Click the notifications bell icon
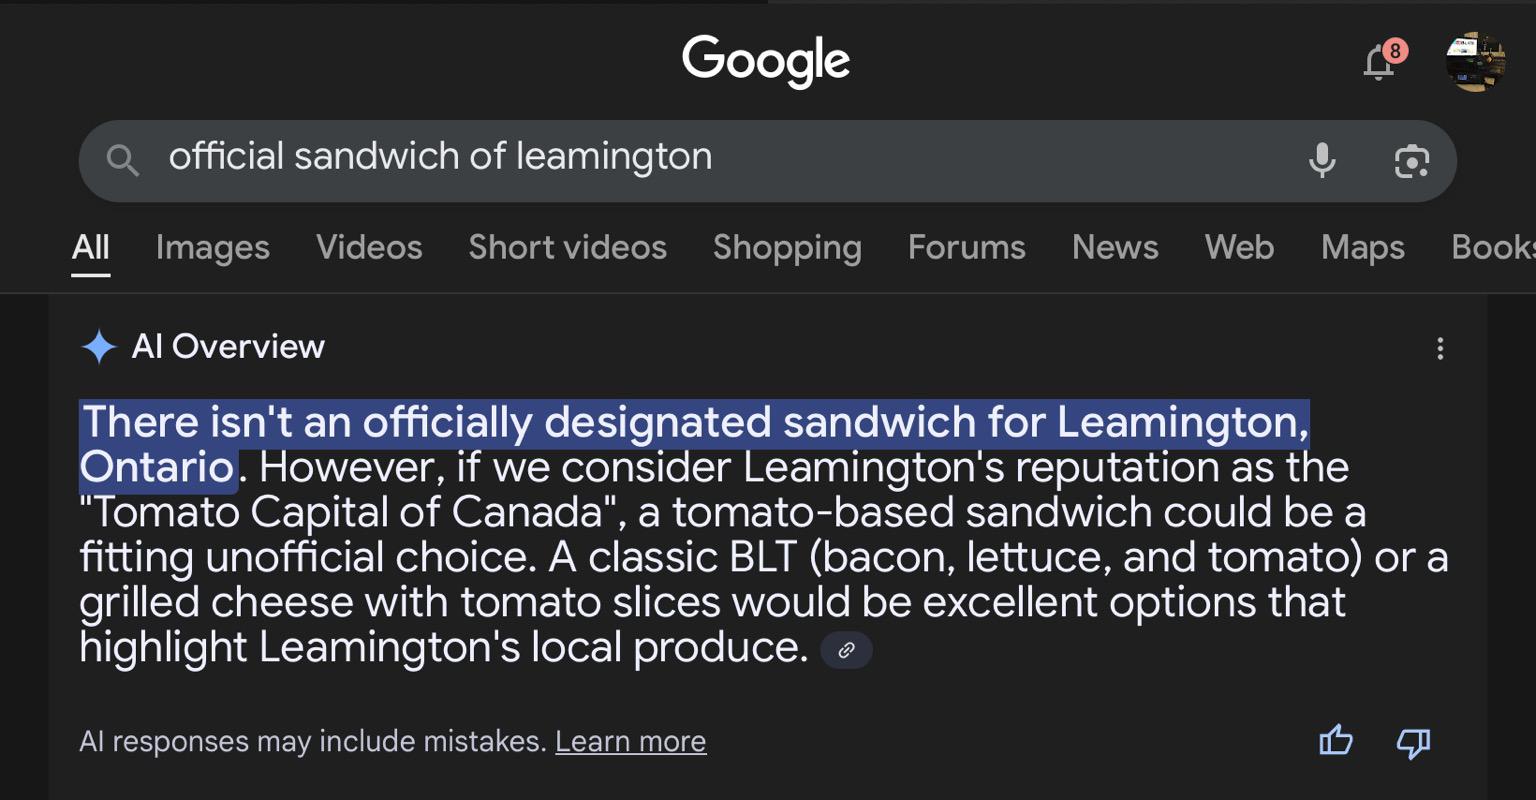1536x800 pixels. pos(1379,62)
